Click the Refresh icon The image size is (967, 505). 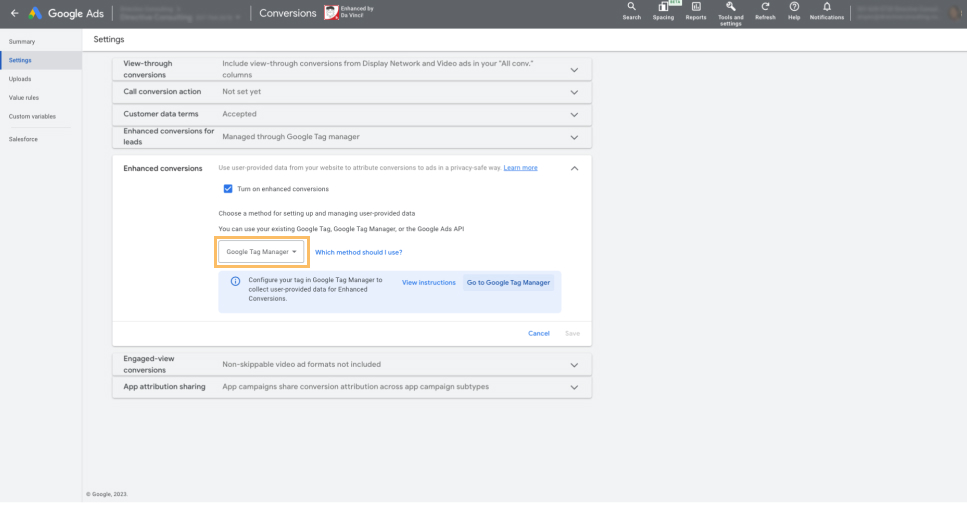[x=765, y=11]
